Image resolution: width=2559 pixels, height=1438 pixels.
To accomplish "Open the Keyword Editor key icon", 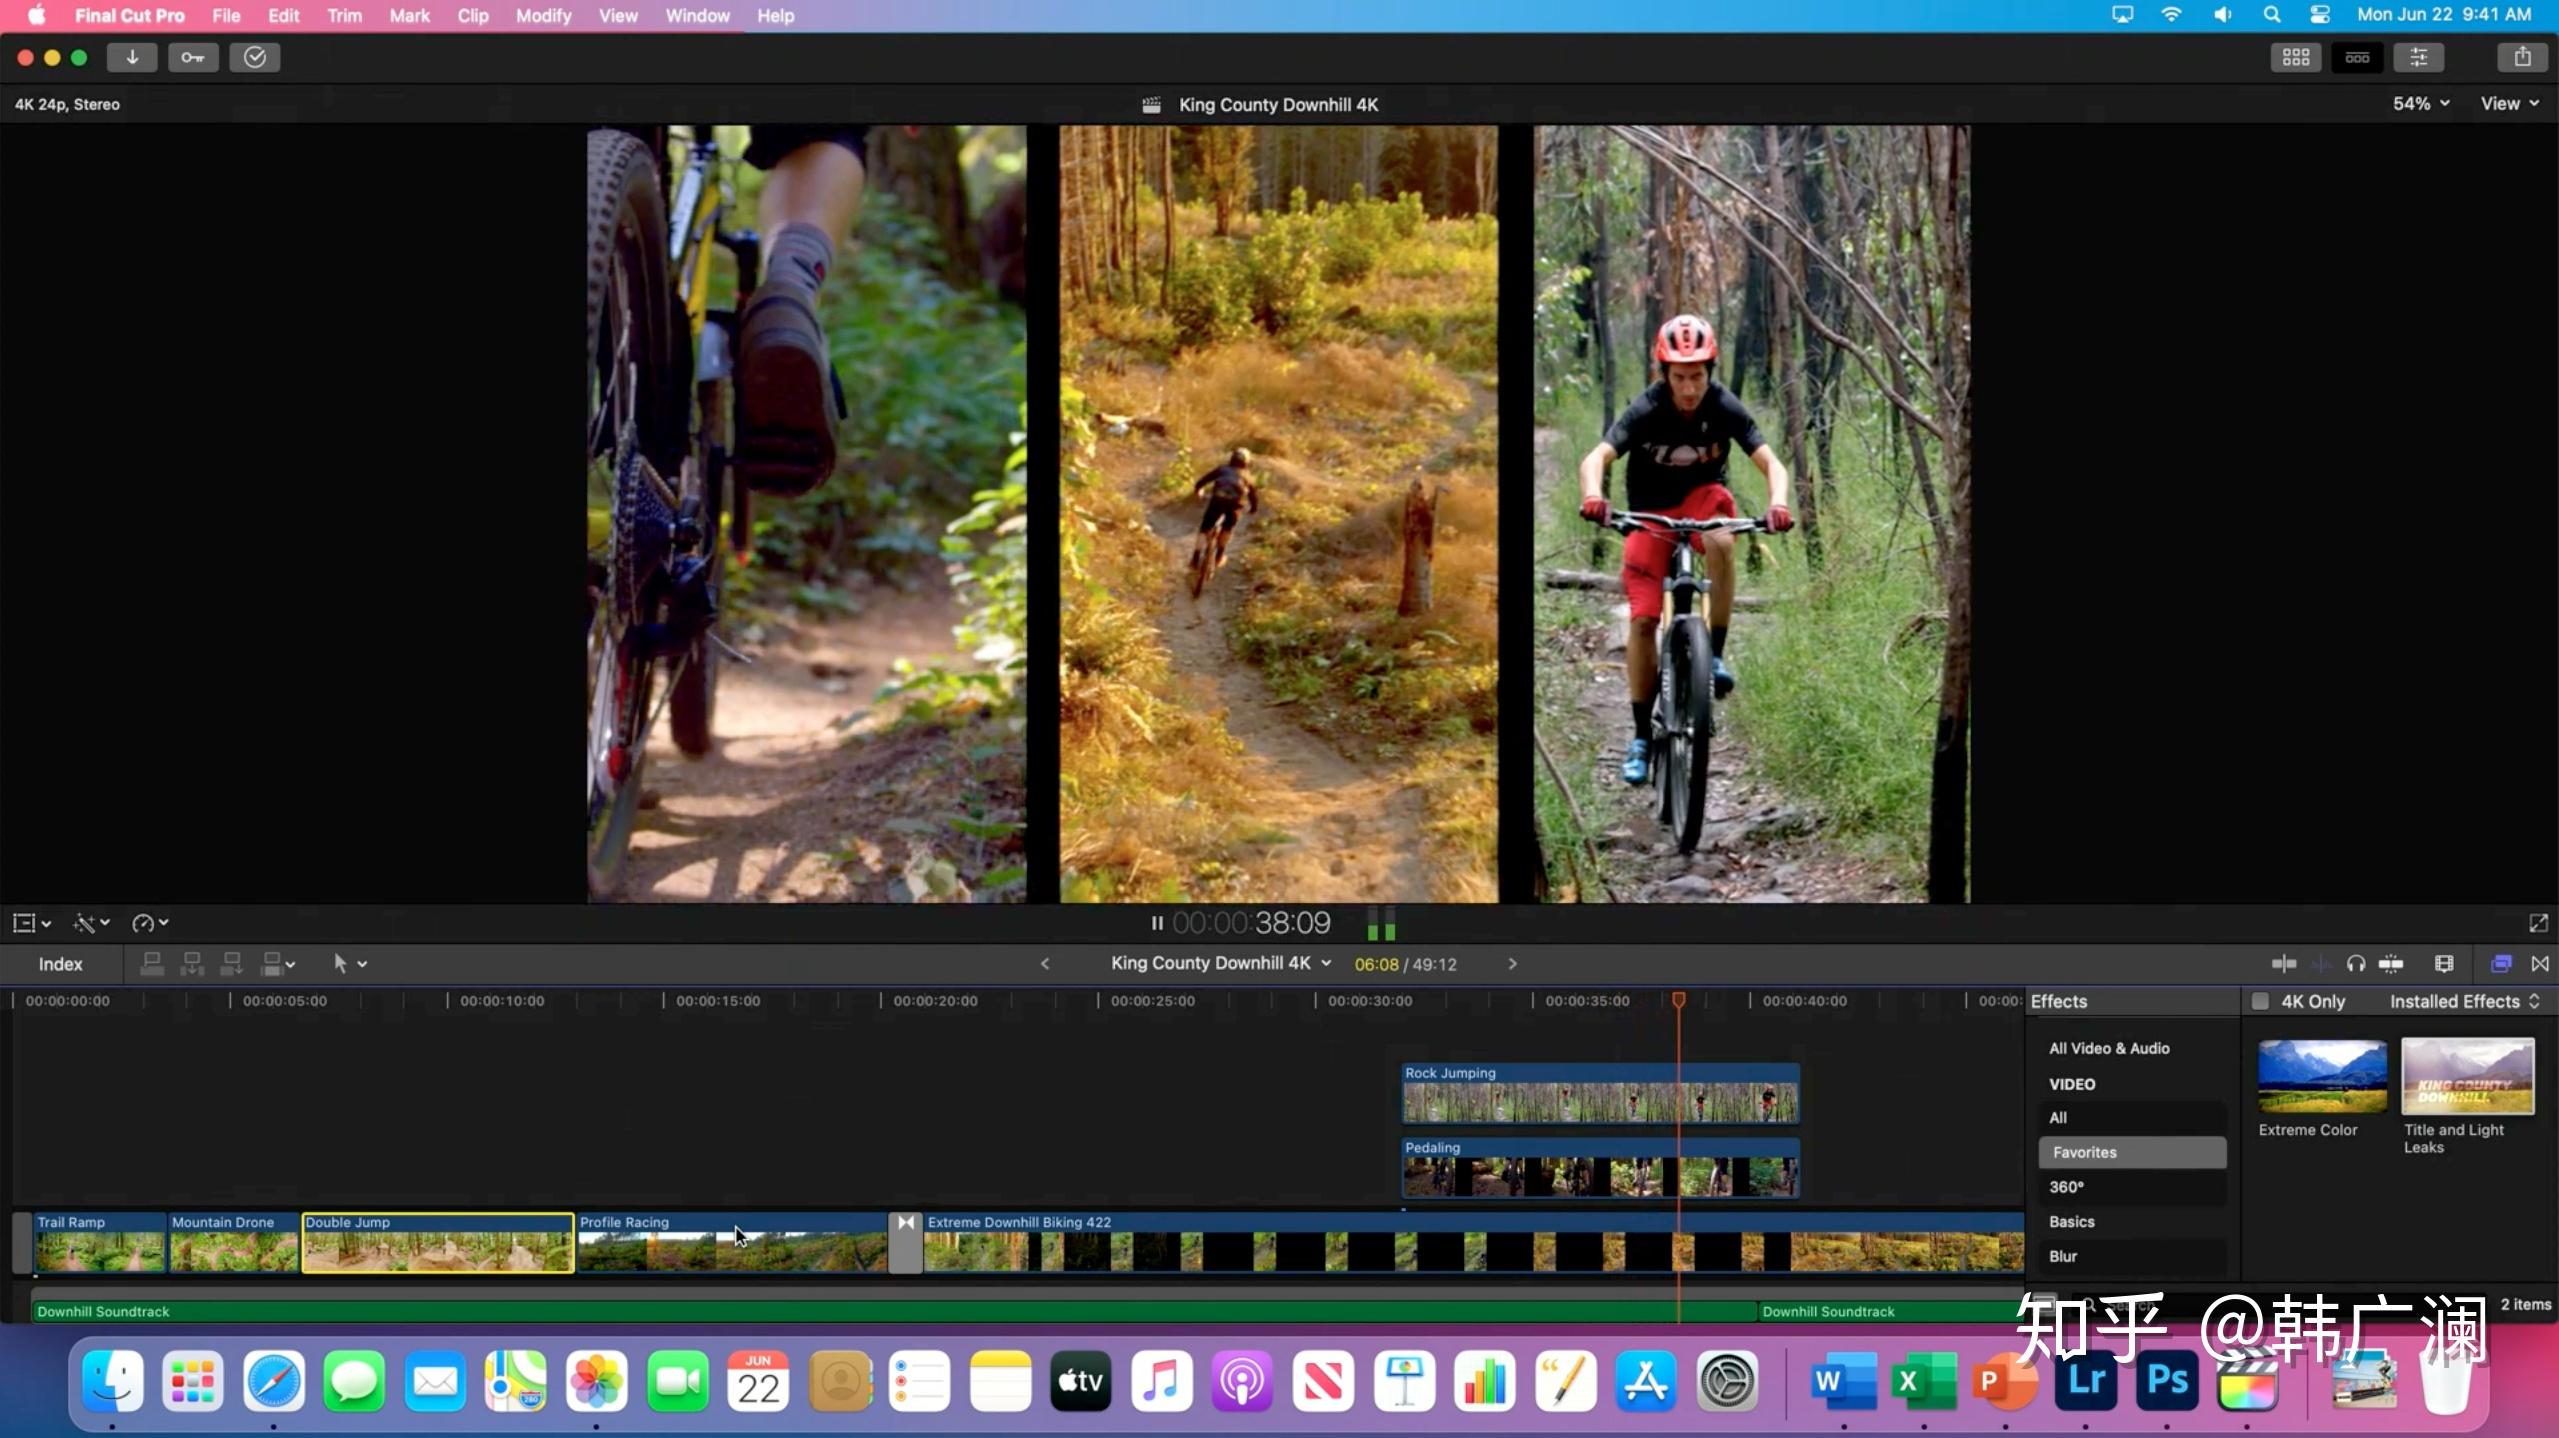I will pyautogui.click(x=193, y=57).
